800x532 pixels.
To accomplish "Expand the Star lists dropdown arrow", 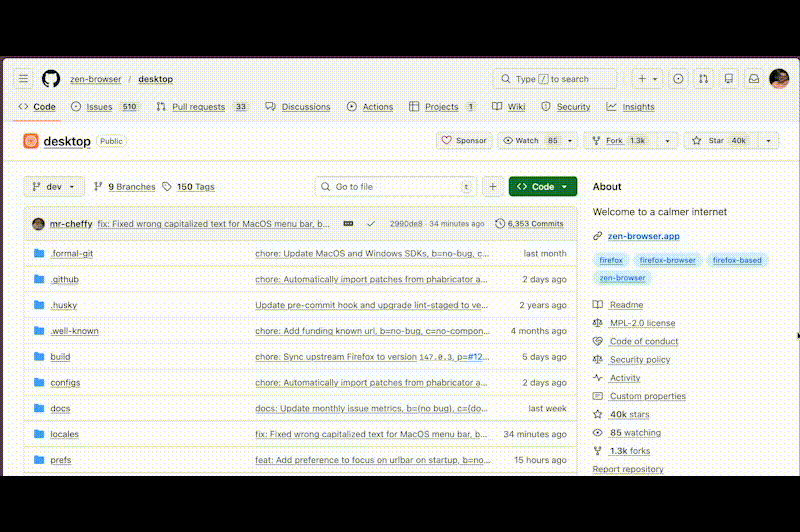I will [x=768, y=140].
